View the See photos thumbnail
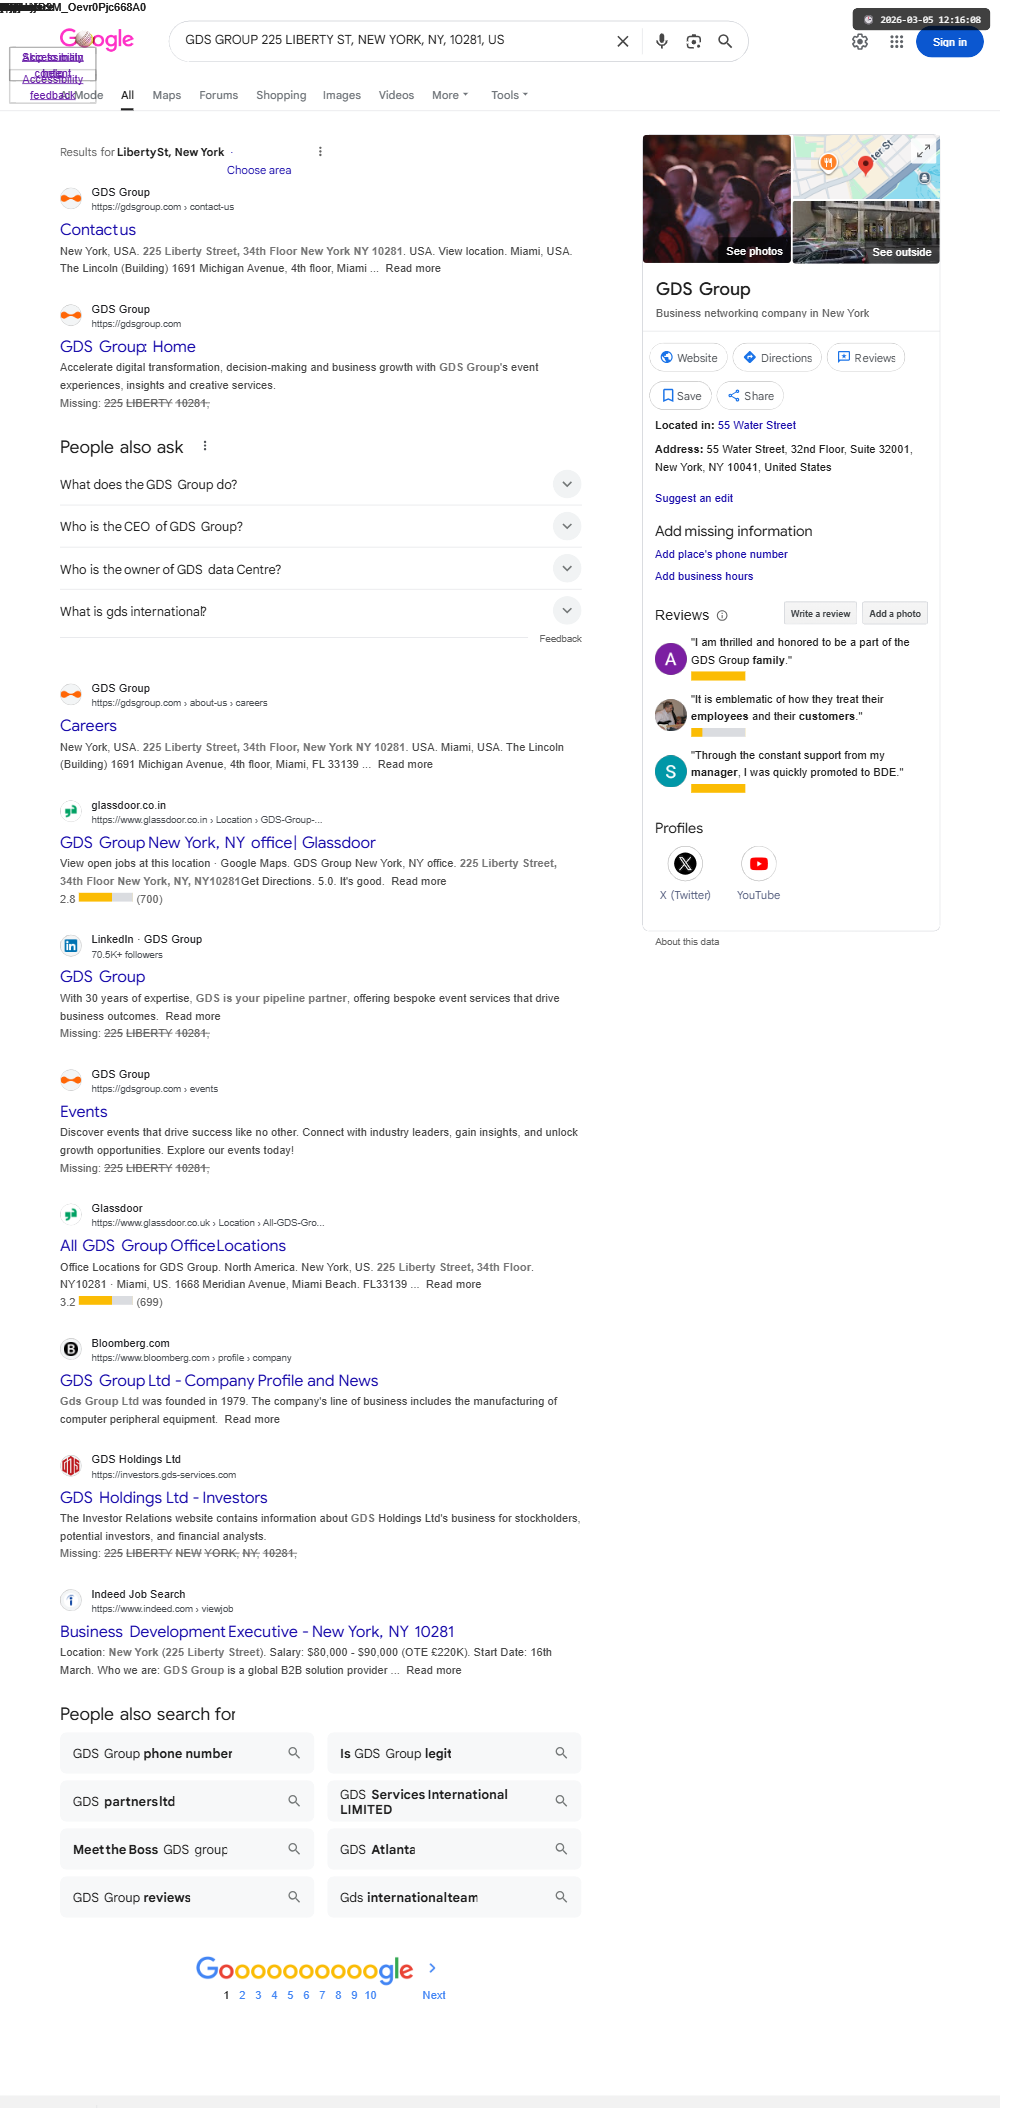Viewport: 1012px width, 2108px height. [x=717, y=199]
